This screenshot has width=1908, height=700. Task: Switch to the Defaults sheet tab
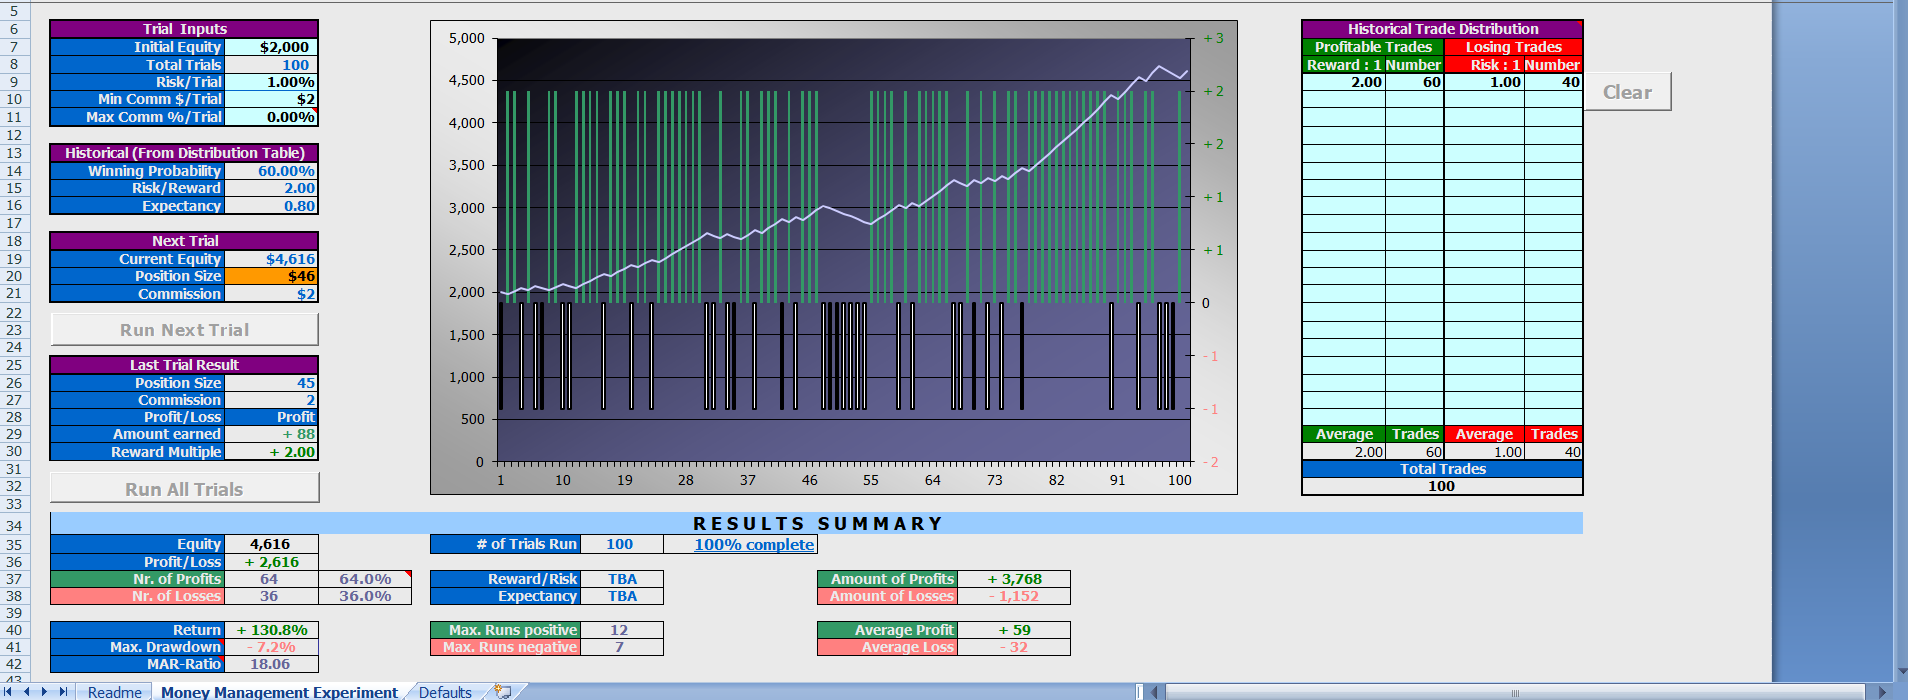(x=445, y=691)
